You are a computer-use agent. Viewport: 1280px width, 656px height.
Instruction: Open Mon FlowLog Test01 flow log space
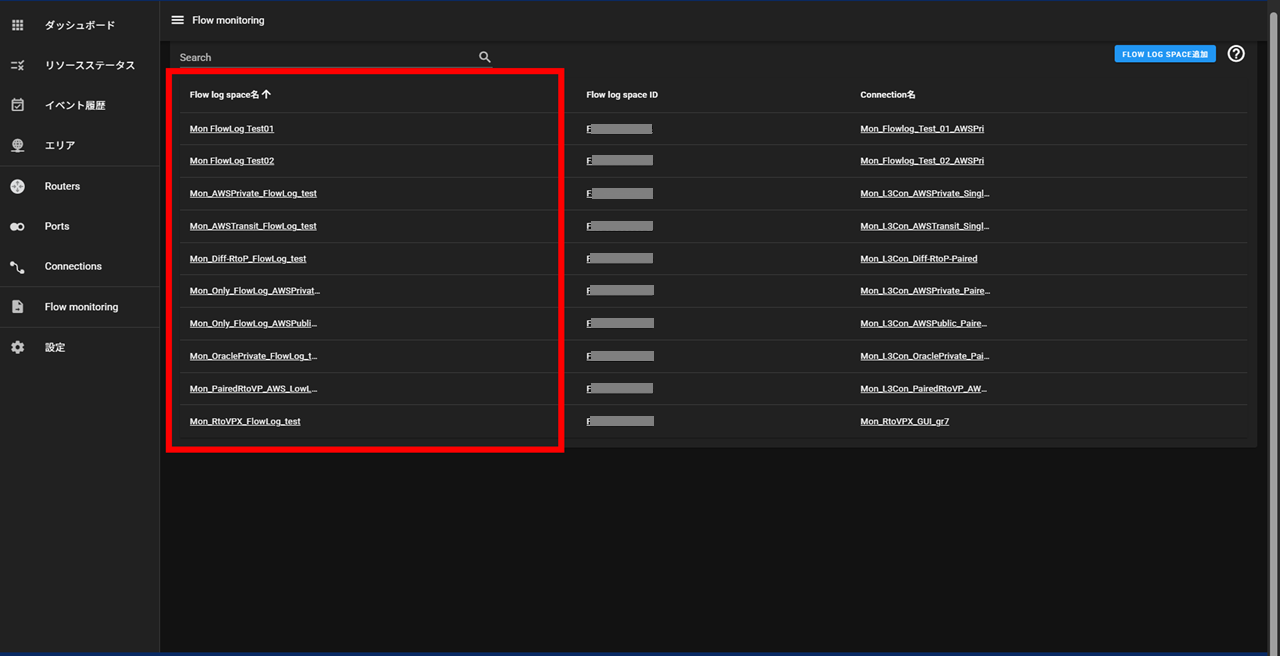[232, 129]
